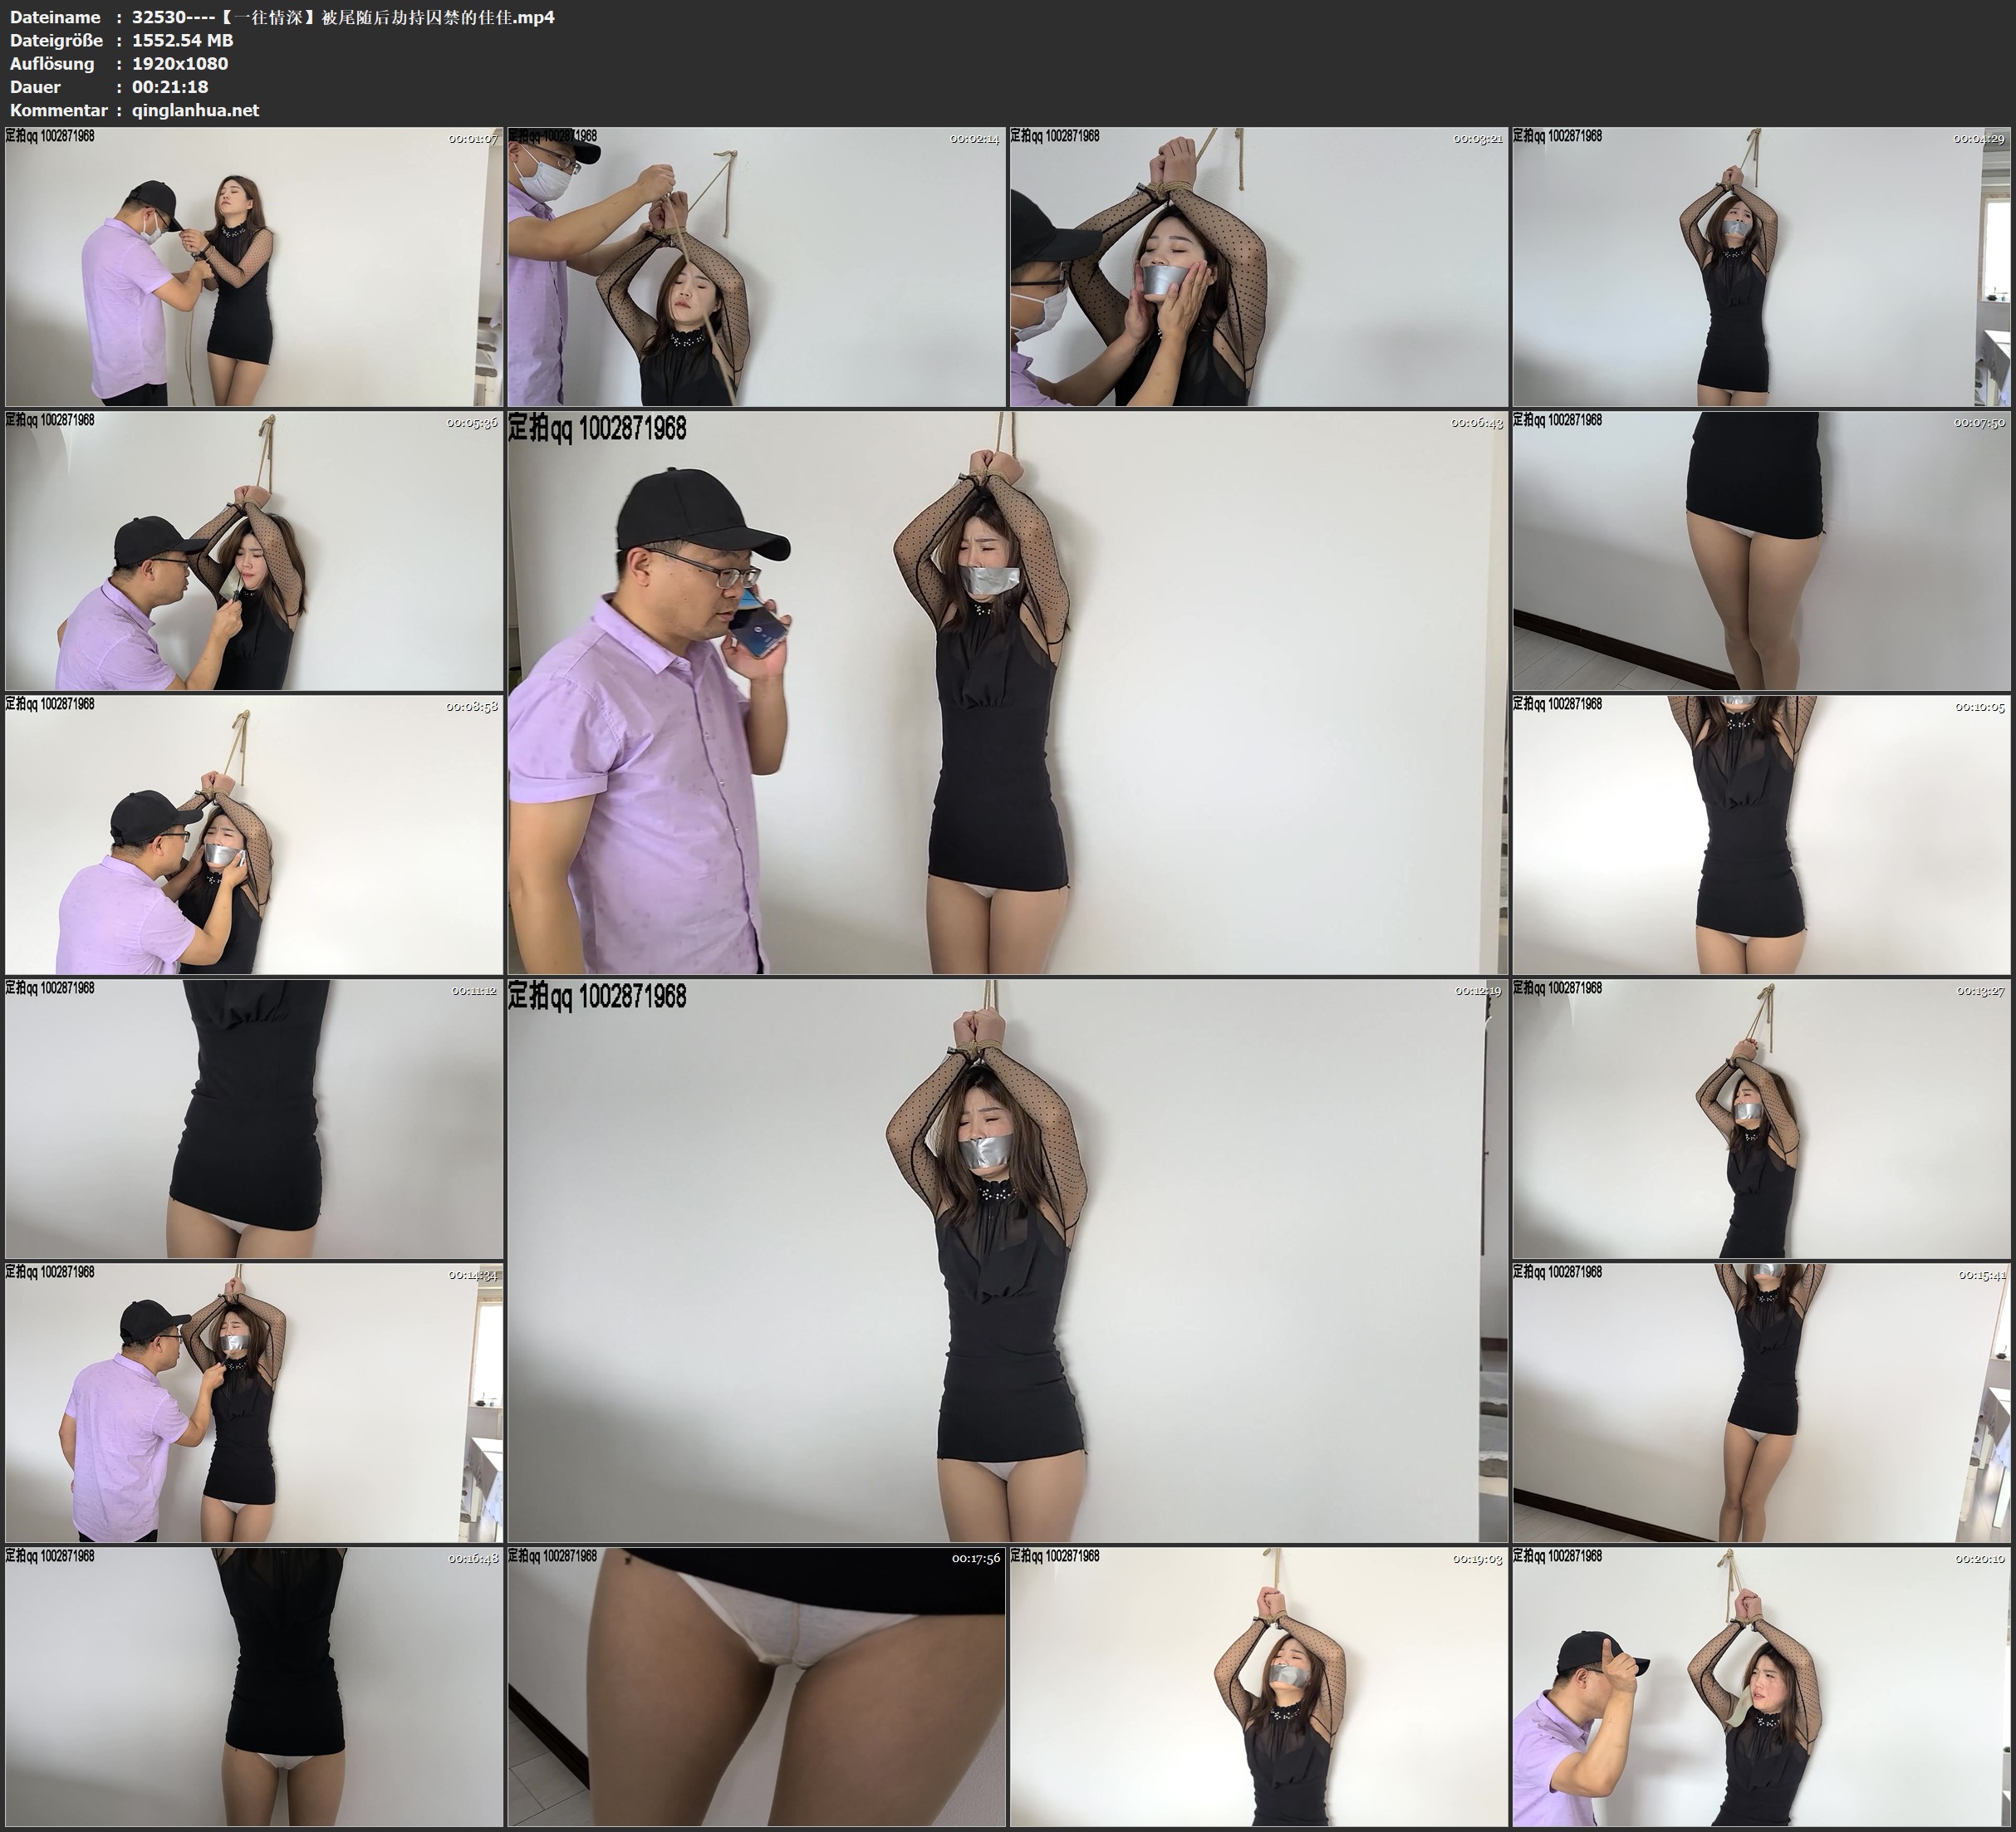The height and width of the screenshot is (1832, 2016).
Task: Select the large frame timestamped 00:12:19
Action: click(1007, 1260)
